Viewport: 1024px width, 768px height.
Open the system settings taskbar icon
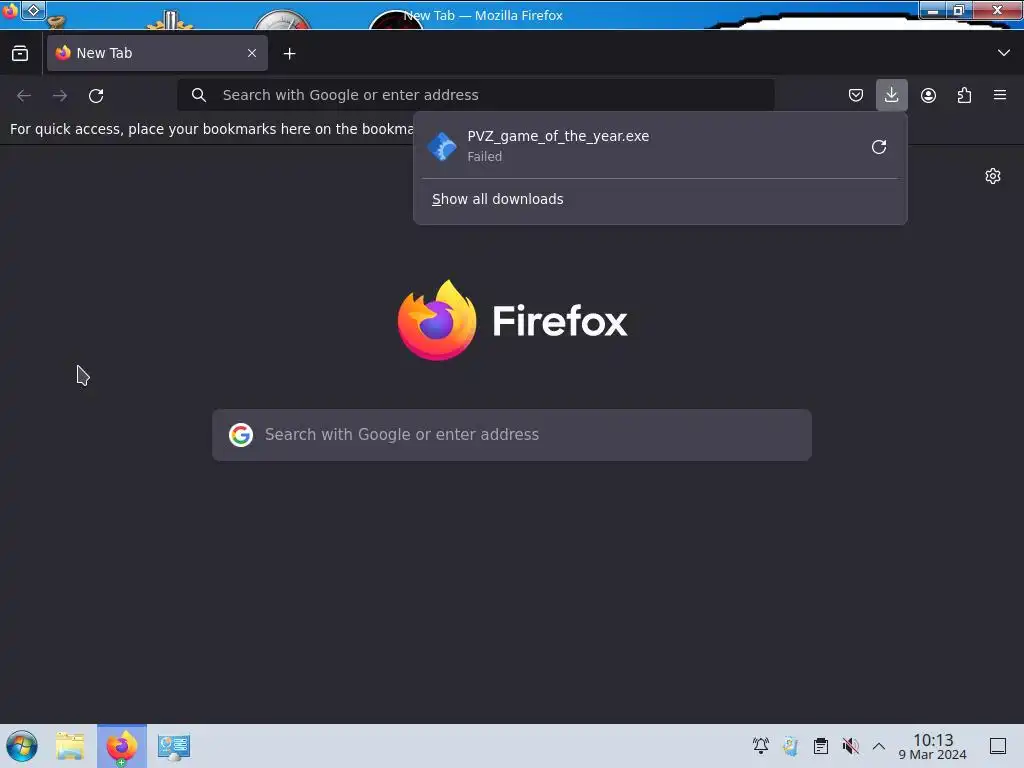[x=174, y=746]
